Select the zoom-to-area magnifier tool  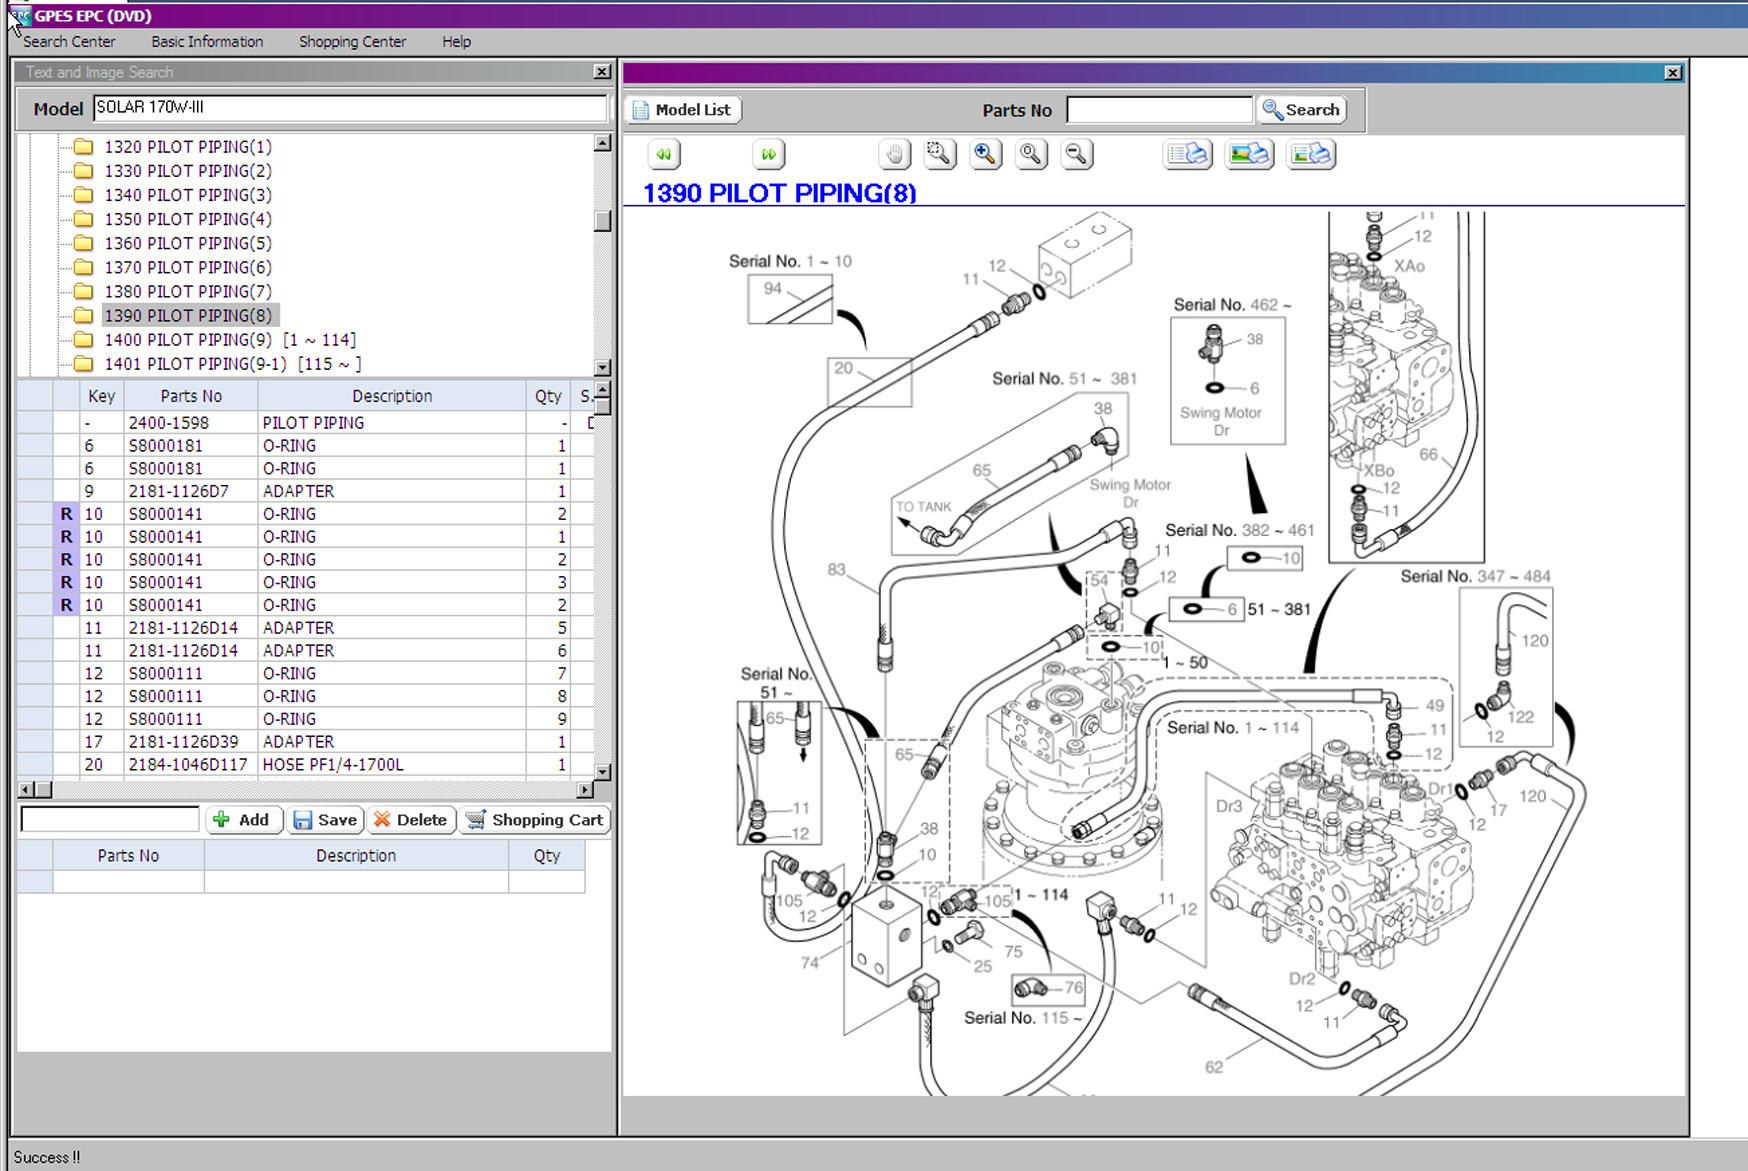939,155
